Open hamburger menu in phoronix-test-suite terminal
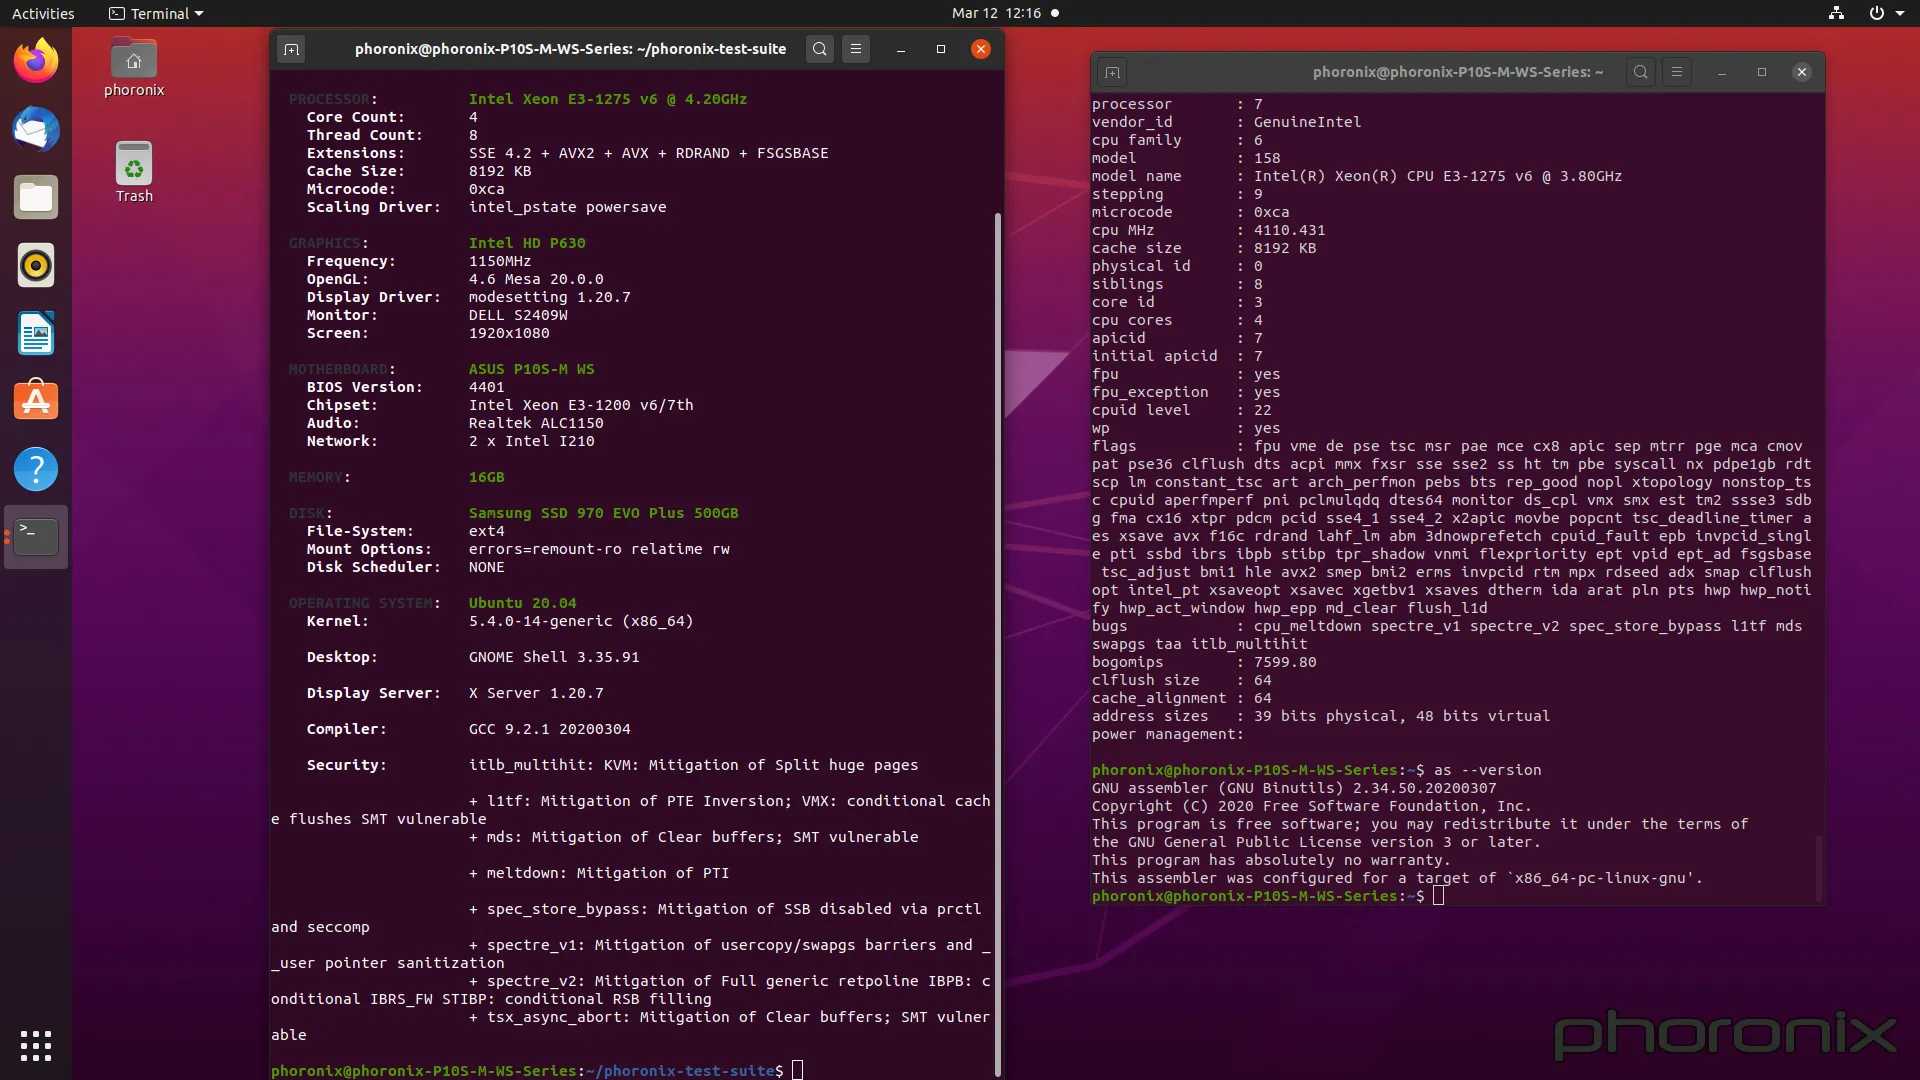 pos(856,49)
